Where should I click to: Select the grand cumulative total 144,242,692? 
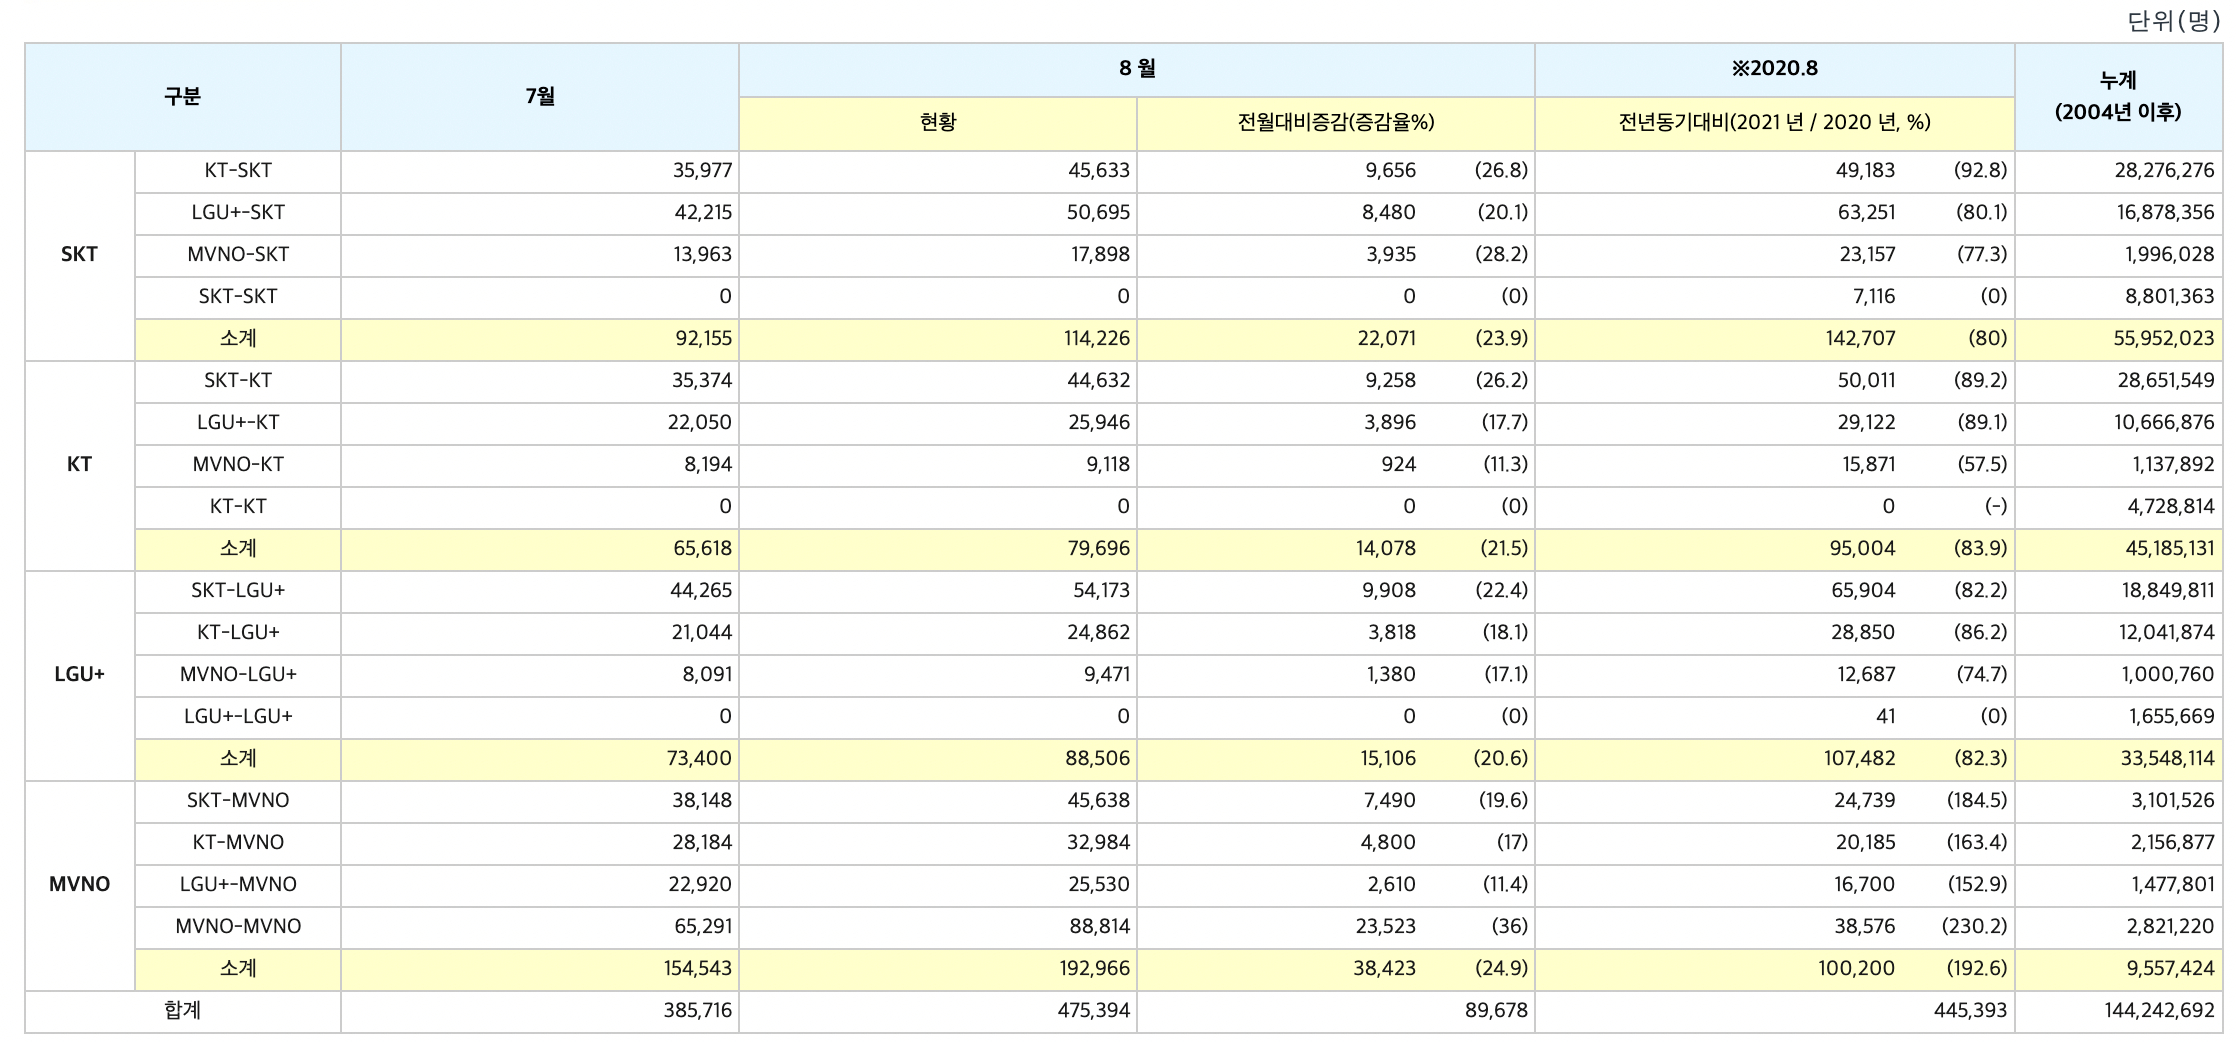(x=2160, y=1011)
